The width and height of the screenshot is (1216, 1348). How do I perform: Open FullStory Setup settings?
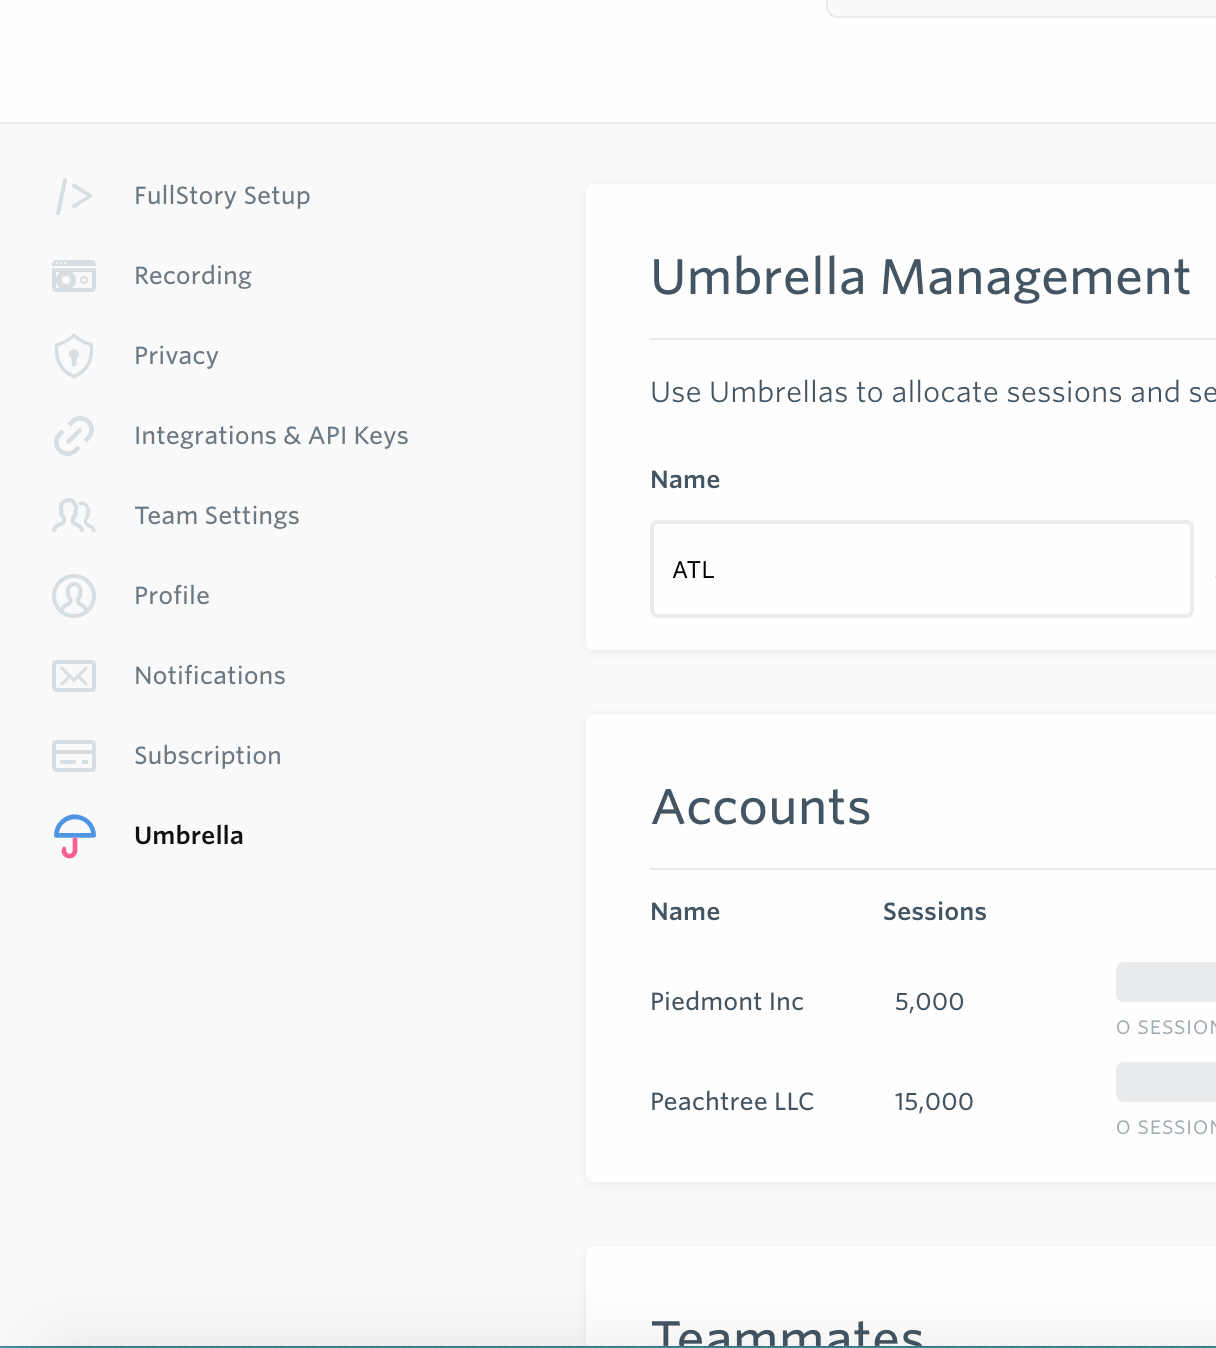[x=222, y=195]
